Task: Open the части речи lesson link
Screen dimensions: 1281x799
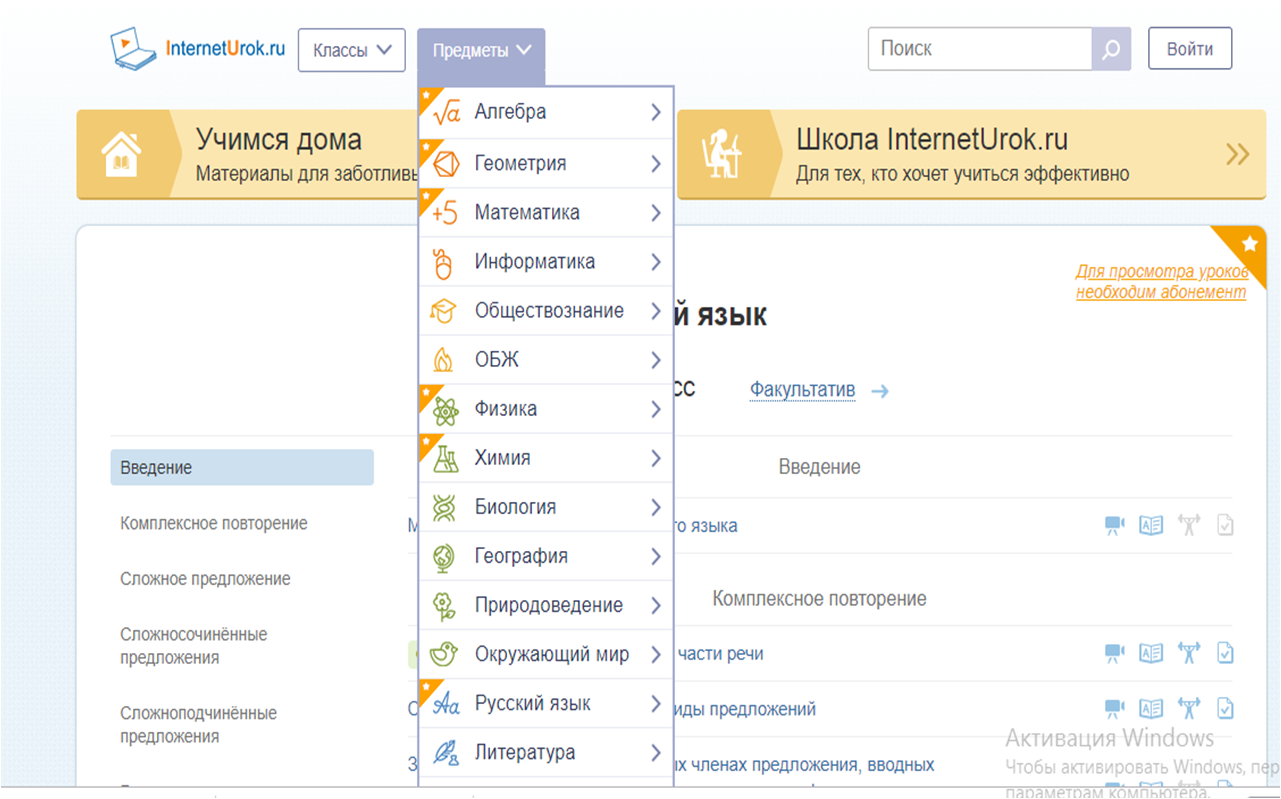Action: 720,654
